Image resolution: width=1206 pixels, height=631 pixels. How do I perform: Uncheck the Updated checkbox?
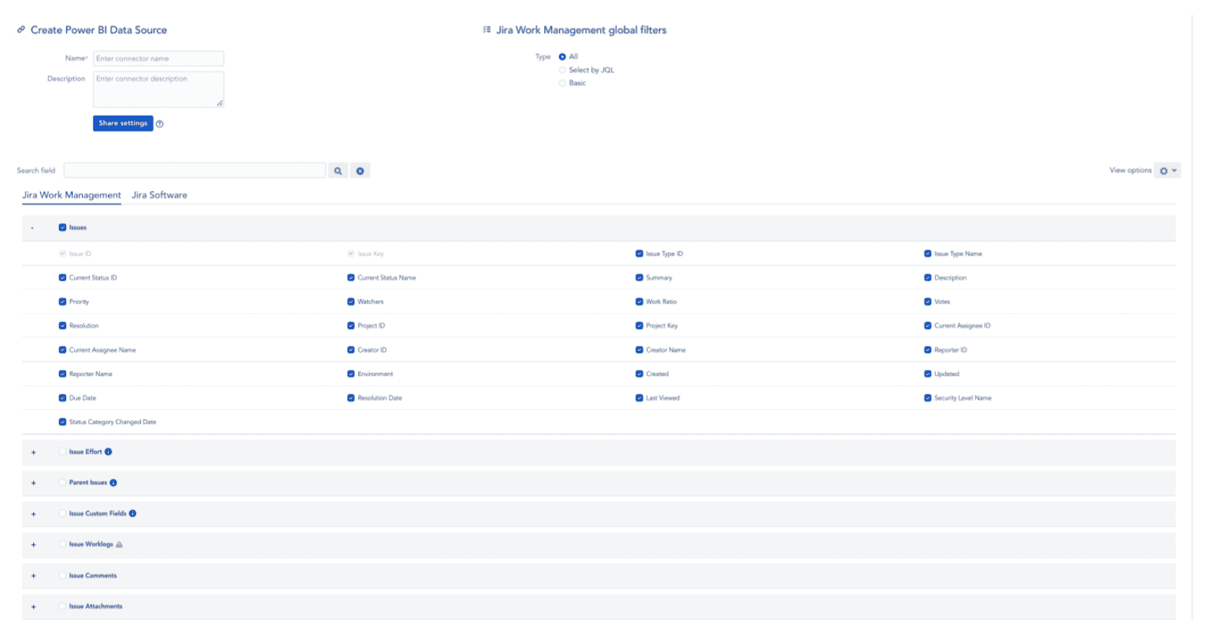(928, 374)
